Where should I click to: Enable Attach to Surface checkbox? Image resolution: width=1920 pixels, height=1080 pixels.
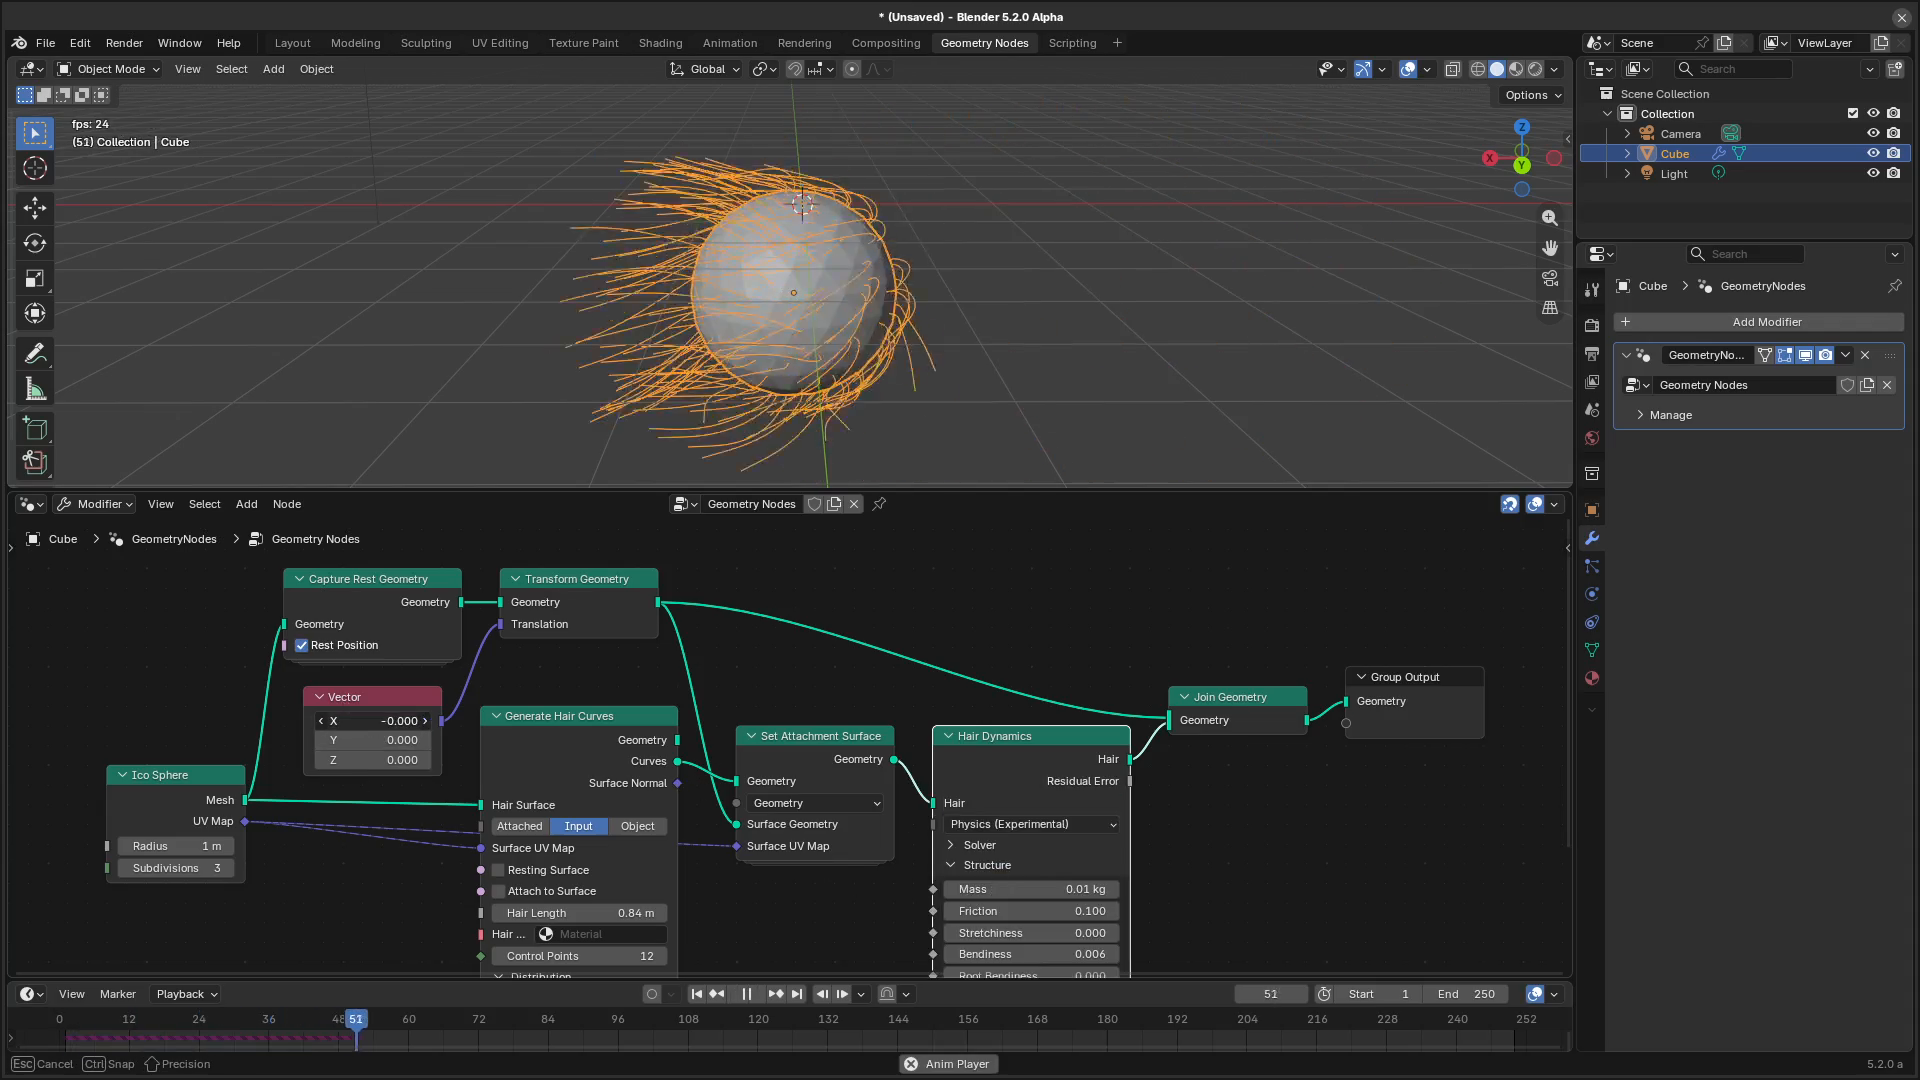tap(498, 891)
